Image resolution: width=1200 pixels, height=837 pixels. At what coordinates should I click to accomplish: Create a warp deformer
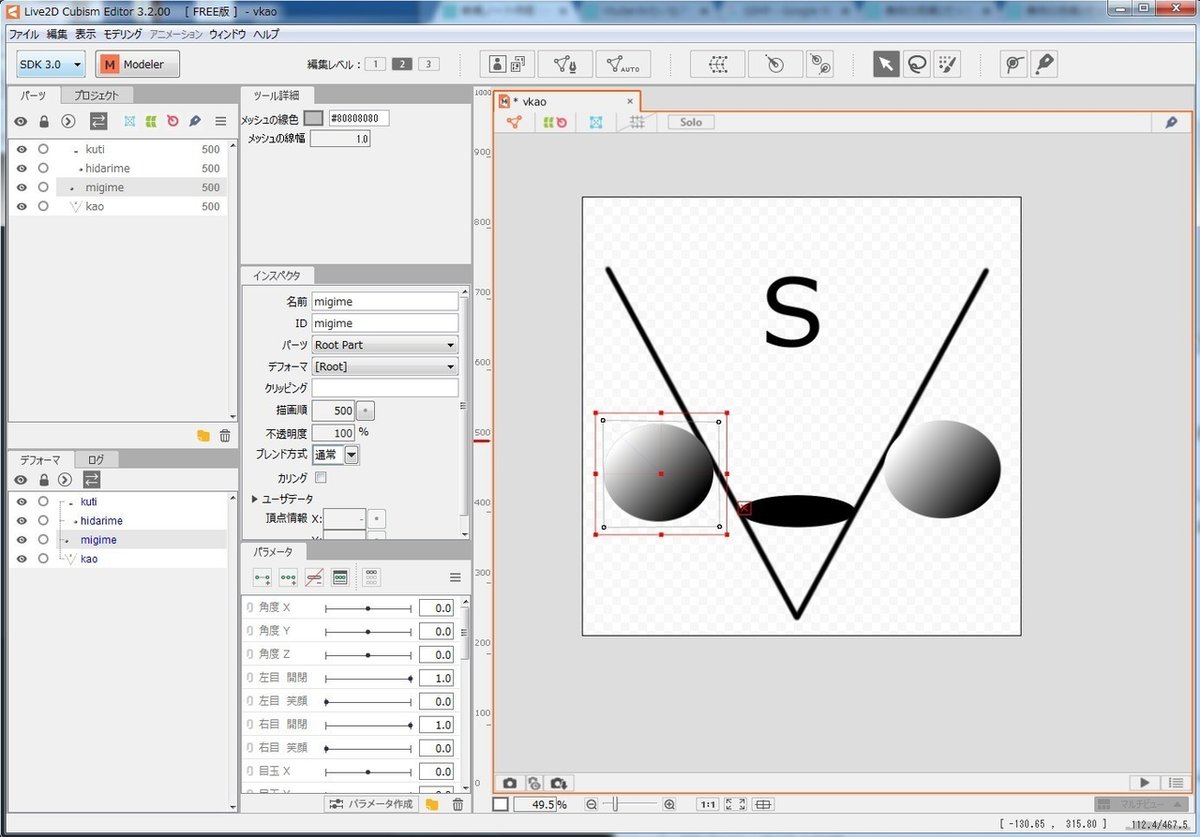[717, 64]
